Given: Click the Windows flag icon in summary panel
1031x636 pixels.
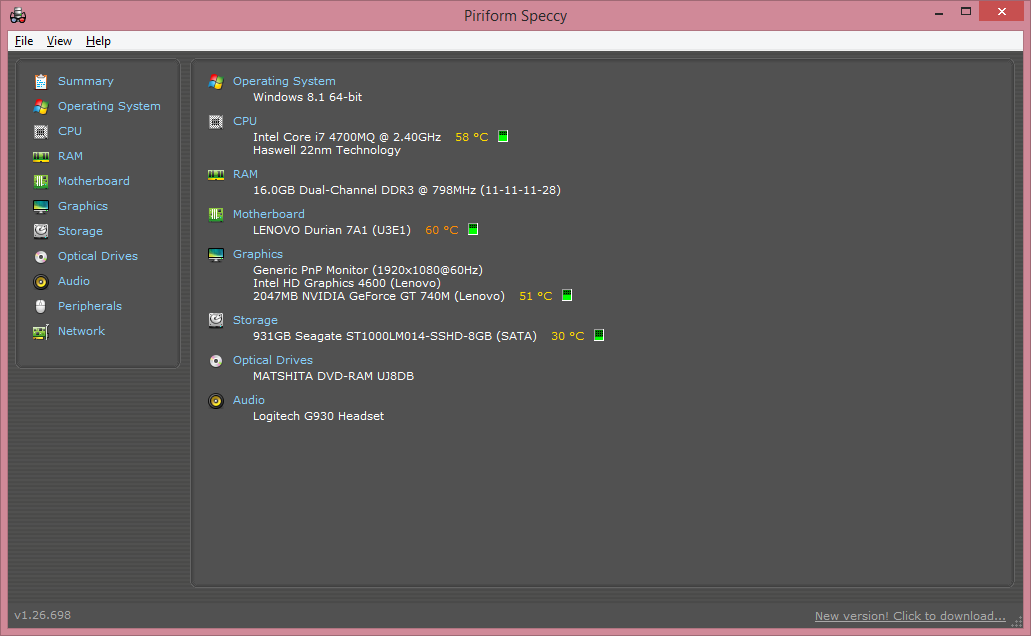Looking at the screenshot, I should click(216, 82).
